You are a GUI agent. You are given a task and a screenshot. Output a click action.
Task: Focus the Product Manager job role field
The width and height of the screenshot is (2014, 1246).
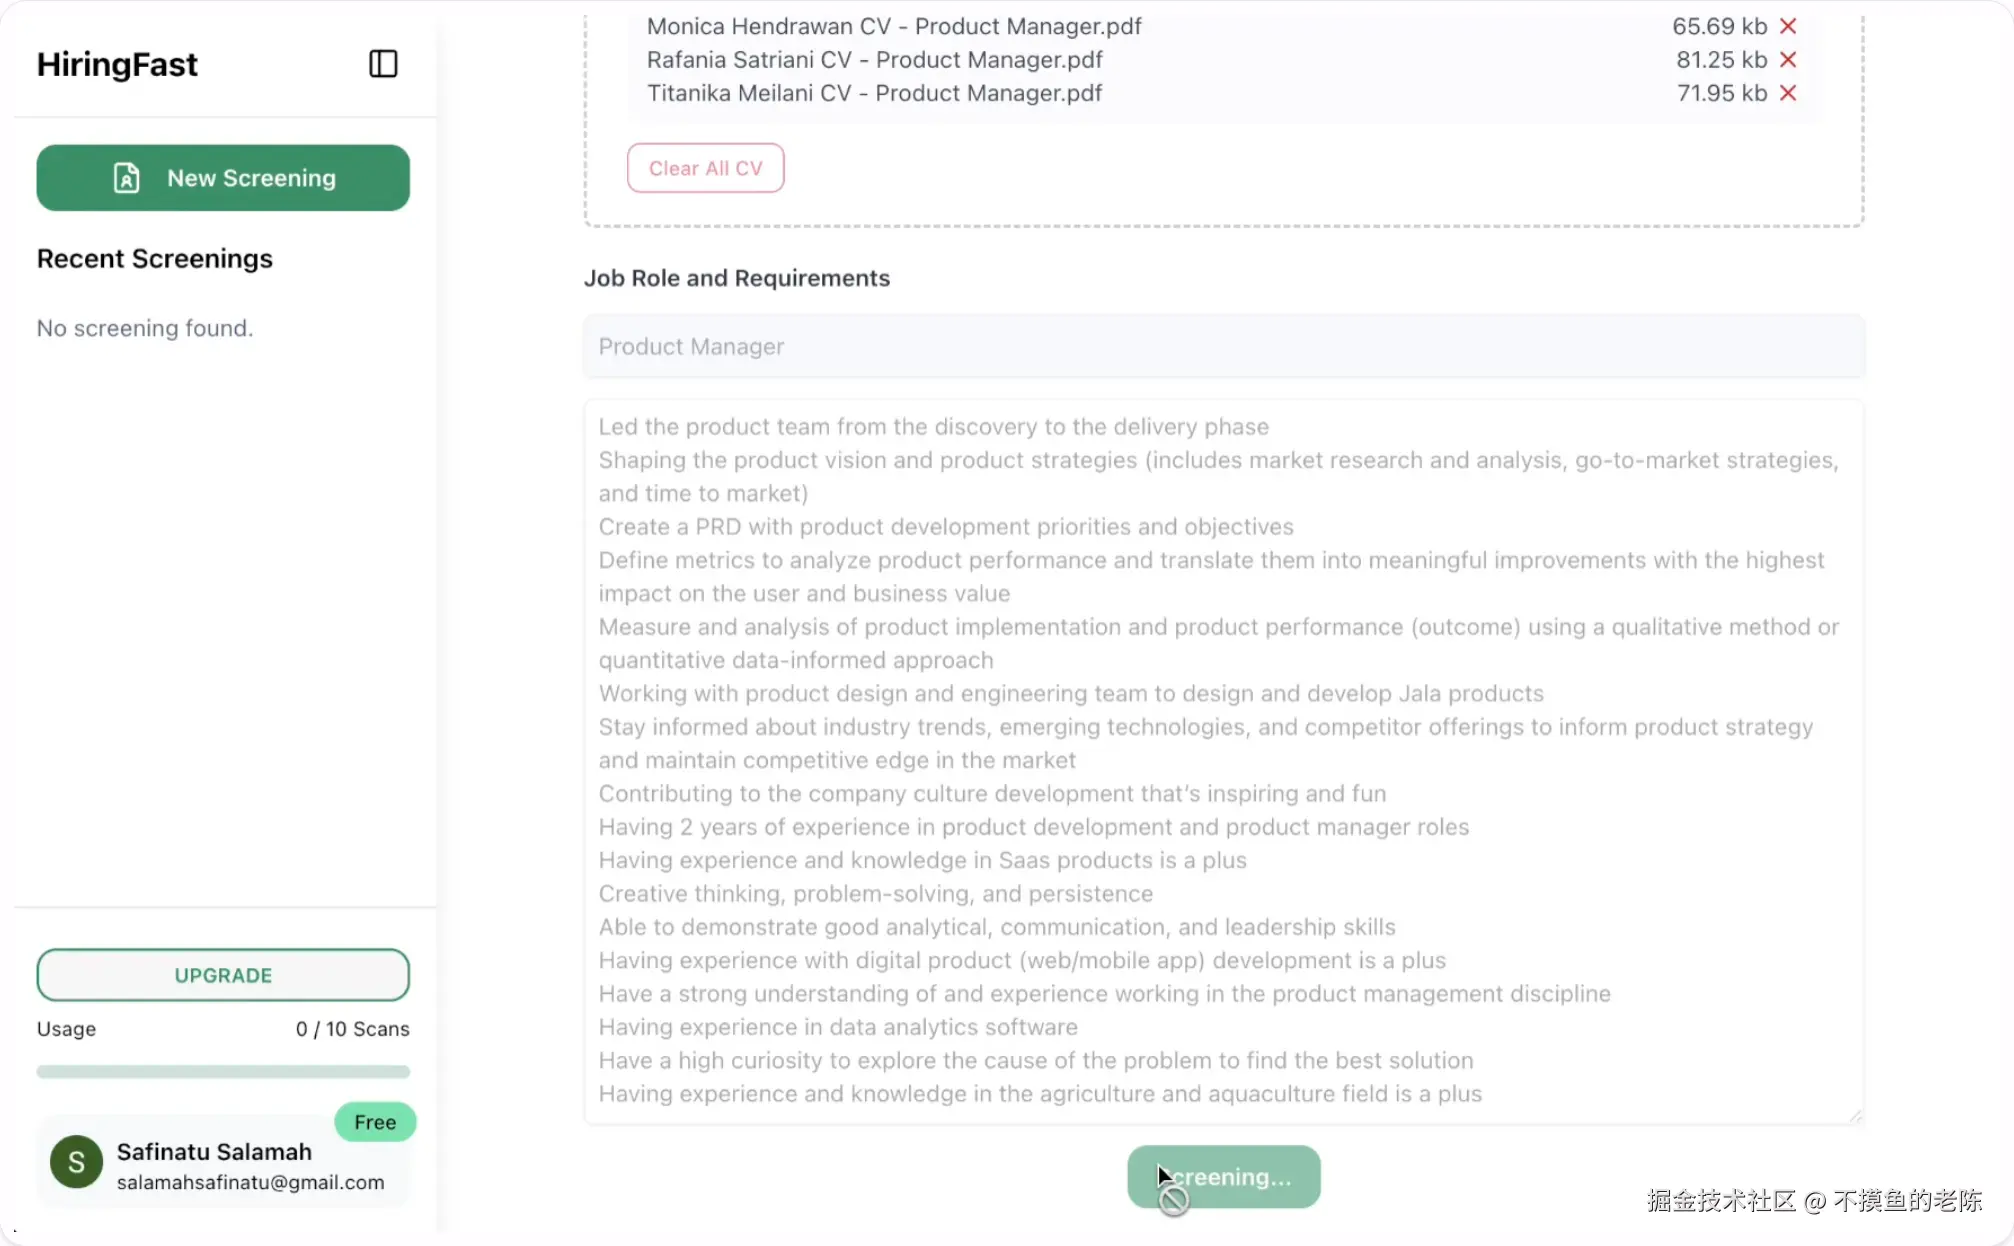(x=1223, y=346)
